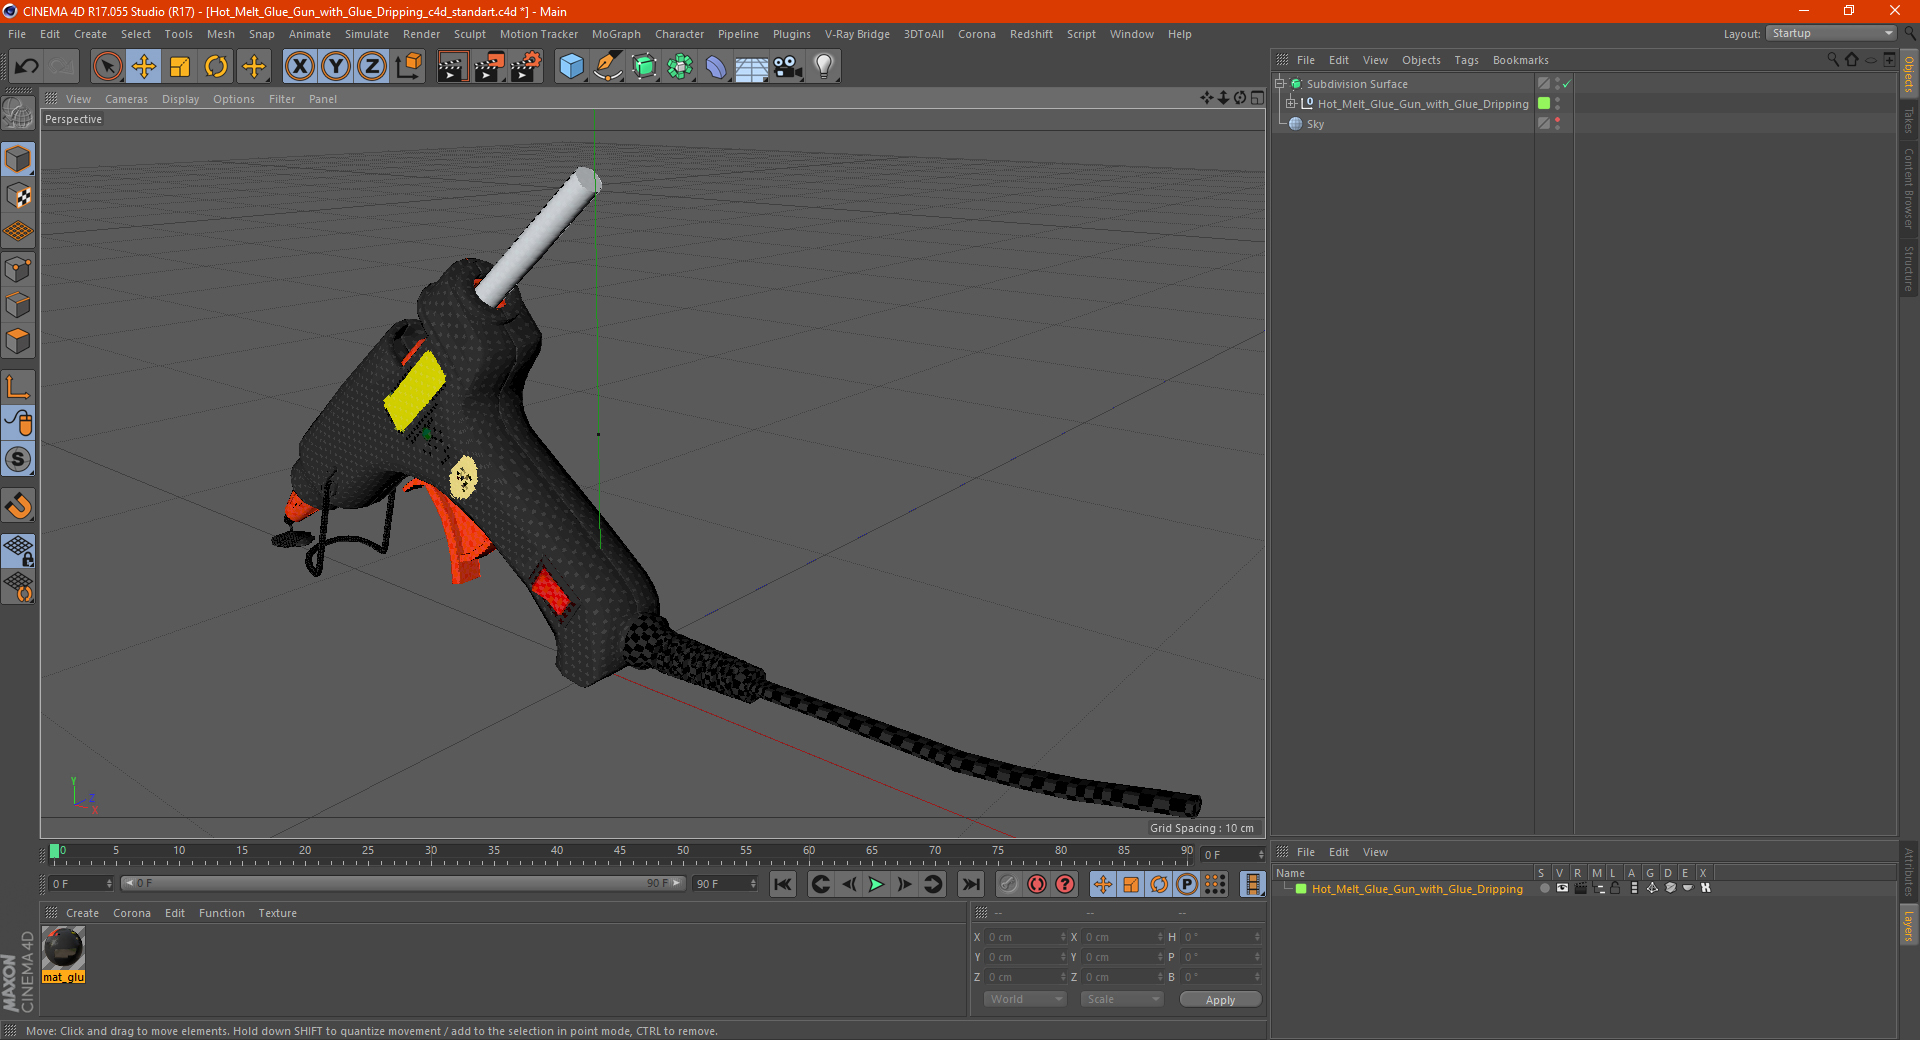
Task: Open the Tags menu in Object Manager
Action: click(x=1466, y=60)
